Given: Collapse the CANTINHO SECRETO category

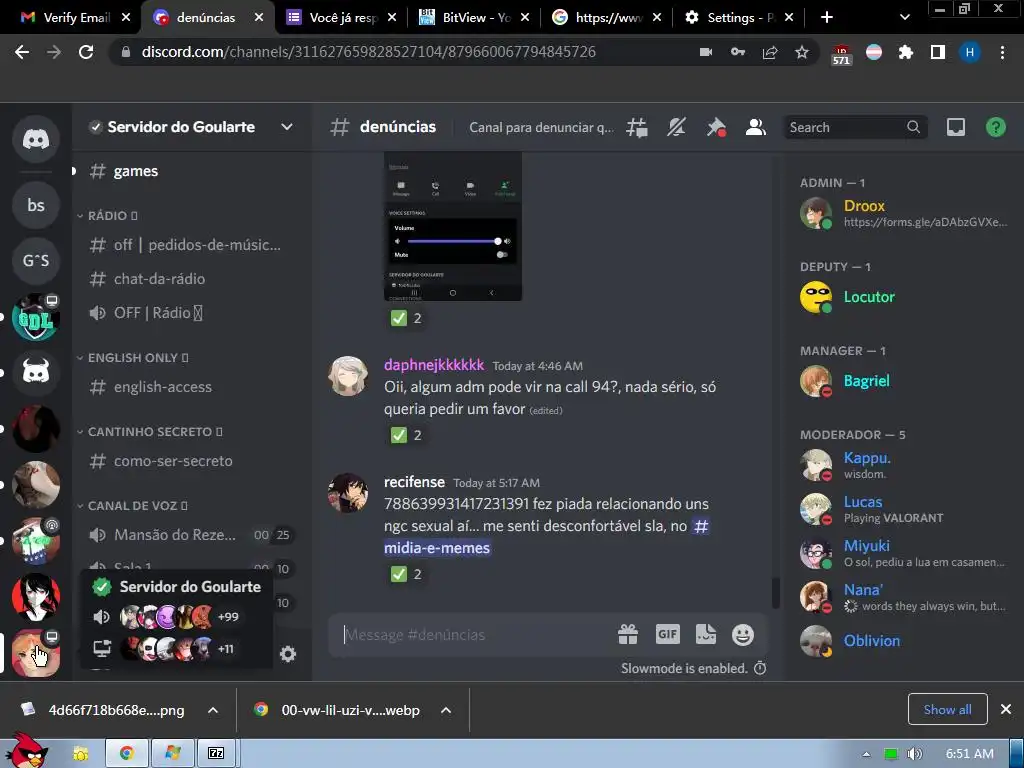Looking at the screenshot, I should [x=150, y=432].
